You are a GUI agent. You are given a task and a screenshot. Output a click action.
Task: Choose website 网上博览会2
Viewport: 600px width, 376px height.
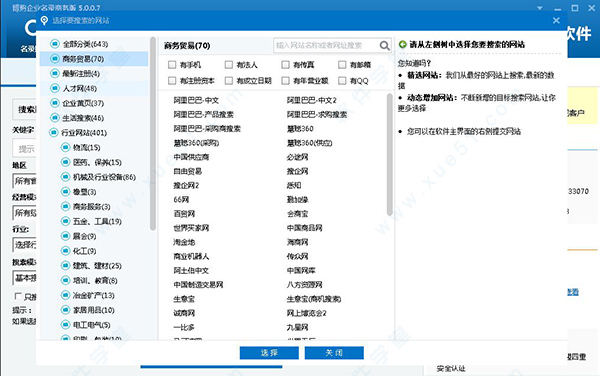tap(307, 313)
